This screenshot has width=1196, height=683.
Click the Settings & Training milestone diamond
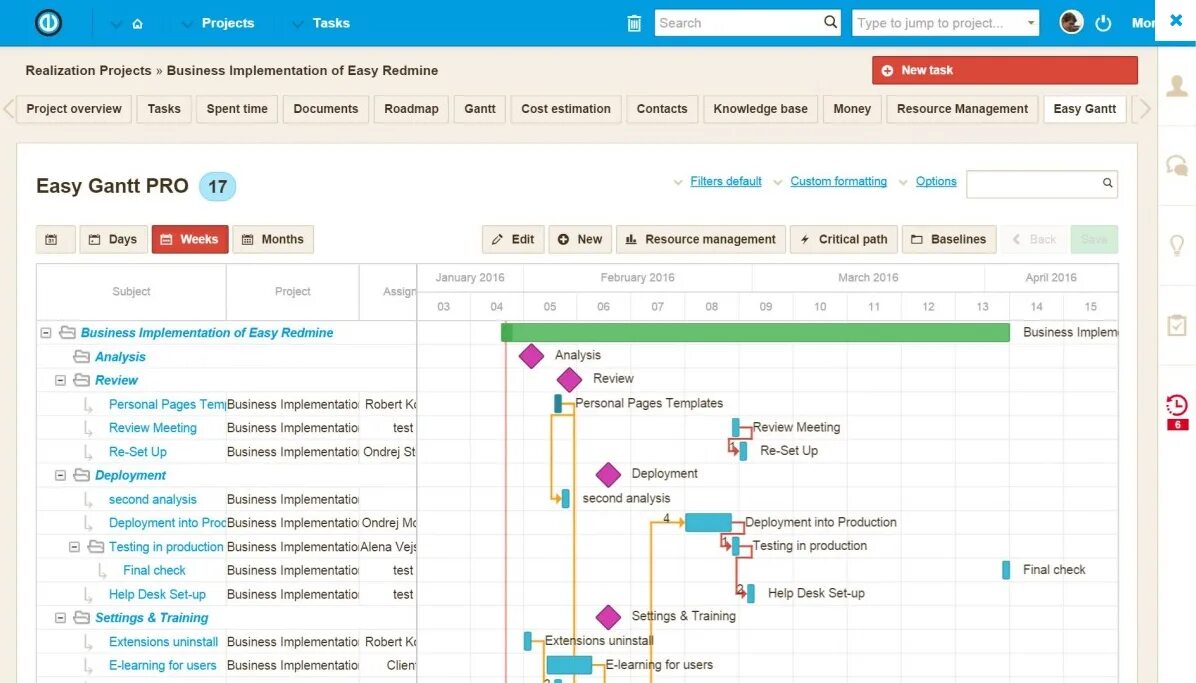(x=608, y=617)
